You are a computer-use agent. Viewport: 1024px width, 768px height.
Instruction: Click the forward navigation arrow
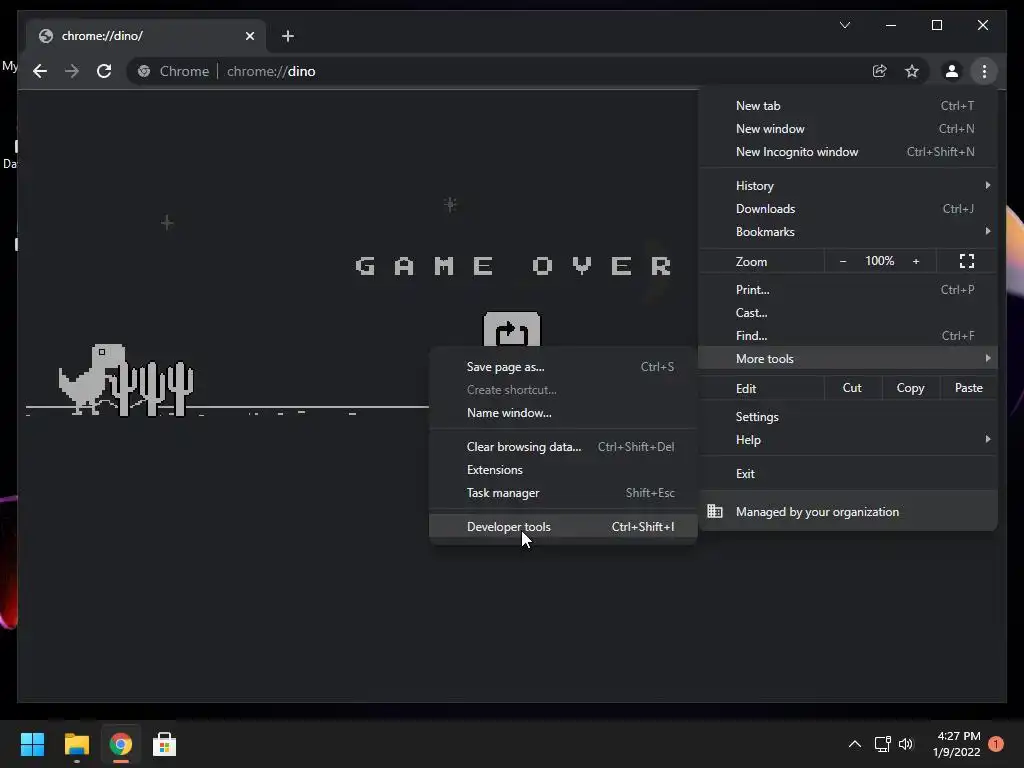coord(72,71)
